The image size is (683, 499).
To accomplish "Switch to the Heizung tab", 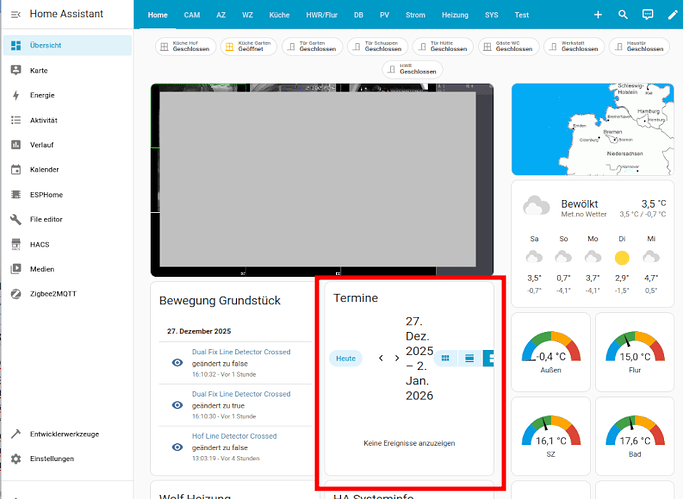I will (455, 15).
